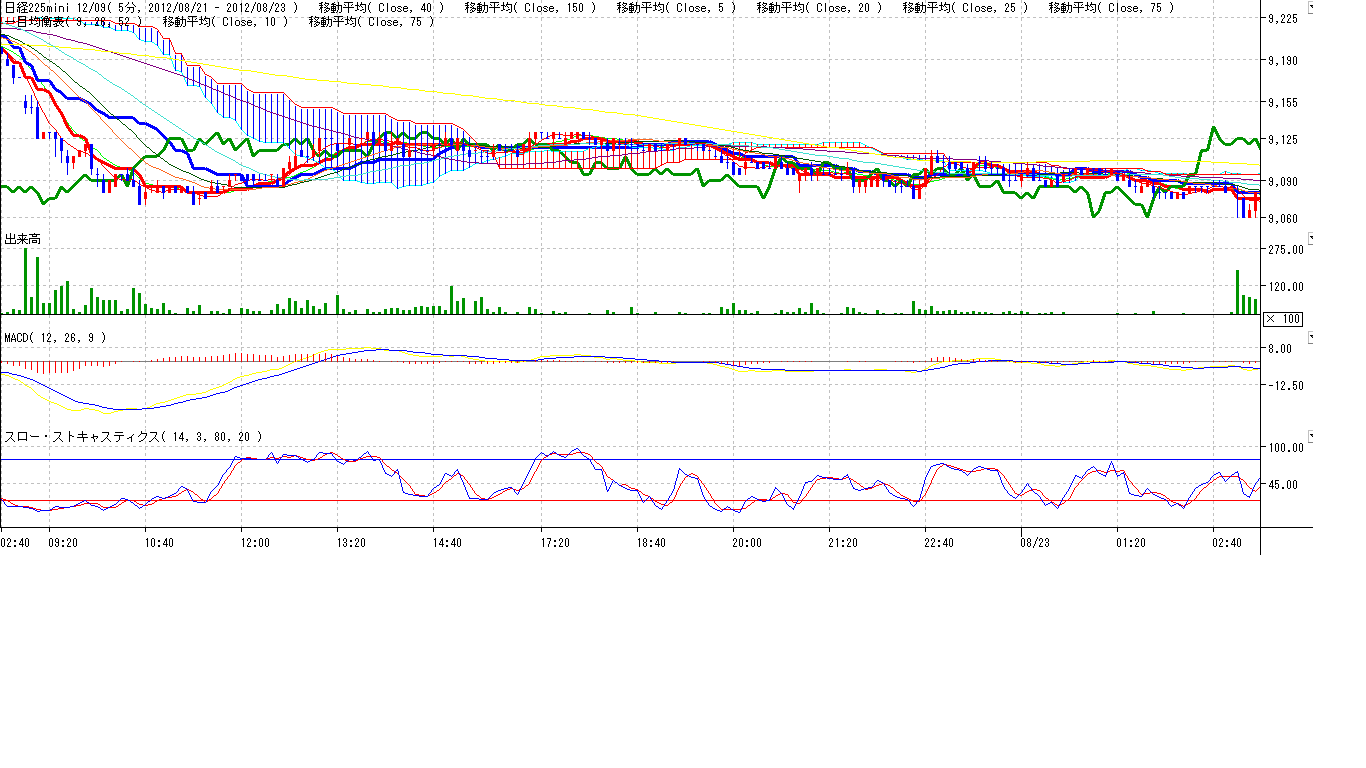Select the 移動平均( Close, 40 ) indicator label
Screen dimensions: 1366x768
click(x=381, y=8)
